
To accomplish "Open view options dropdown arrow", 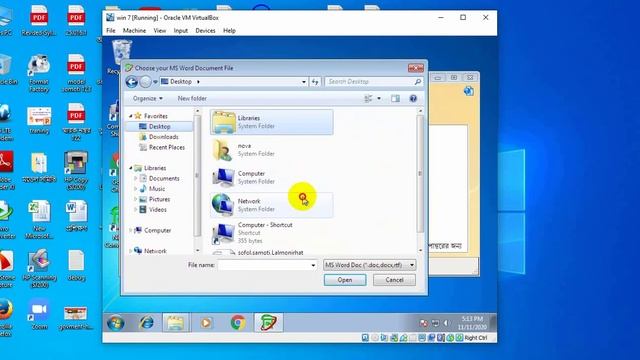I will [x=379, y=98].
